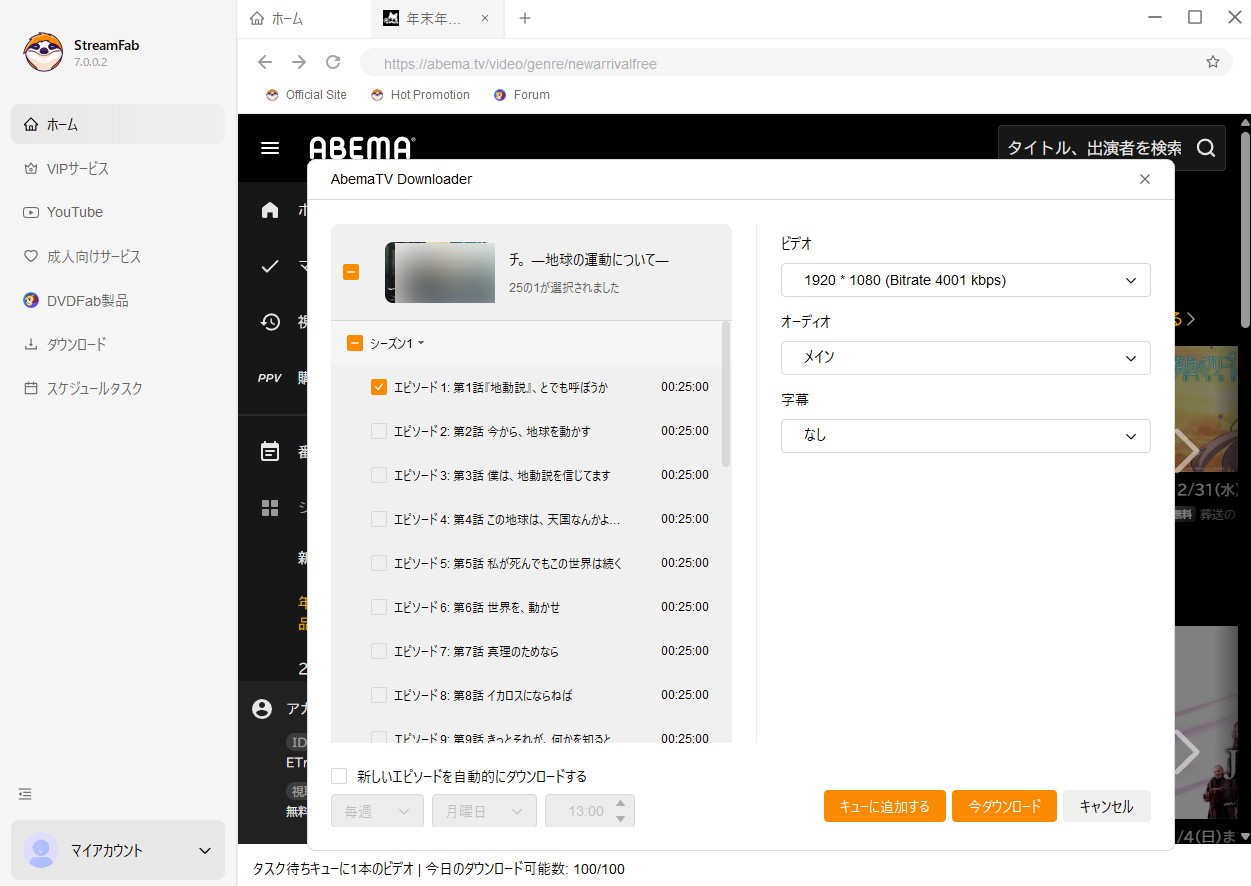
Task: Enable auto-download new episodes checkbox
Action: tap(339, 776)
